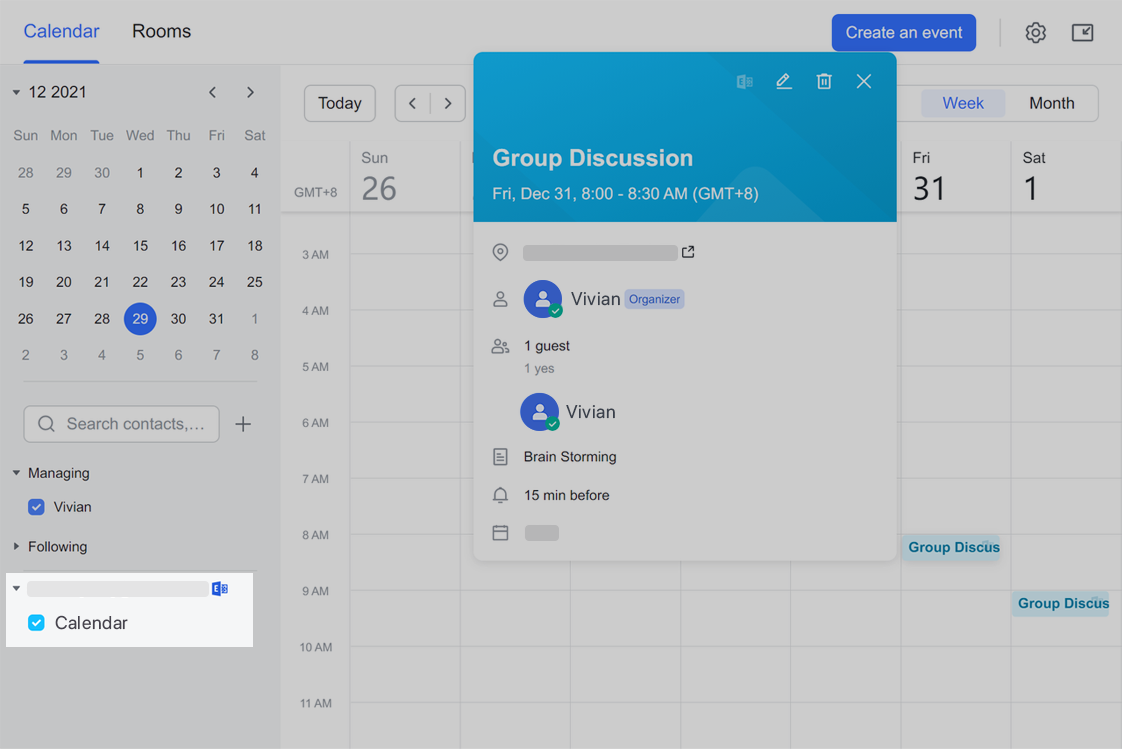1122x749 pixels.
Task: Open the edit pencil in the event popup
Action: coord(784,81)
